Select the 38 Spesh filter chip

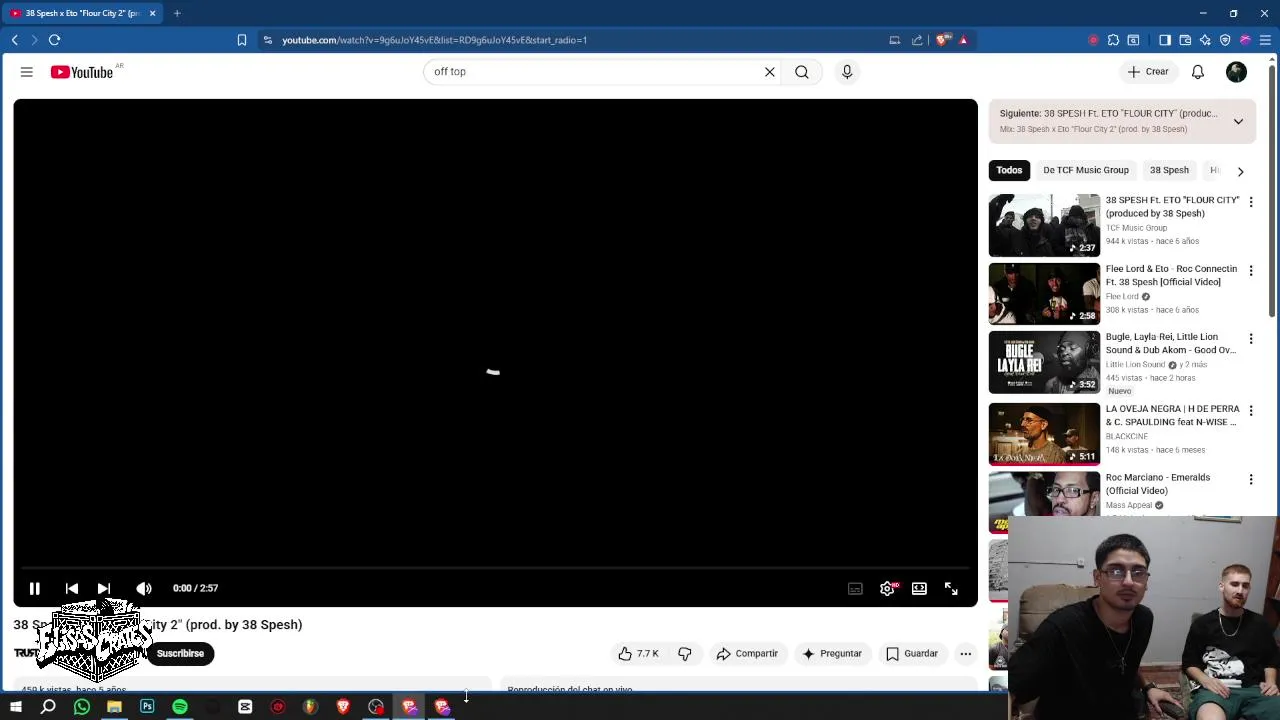click(1169, 170)
